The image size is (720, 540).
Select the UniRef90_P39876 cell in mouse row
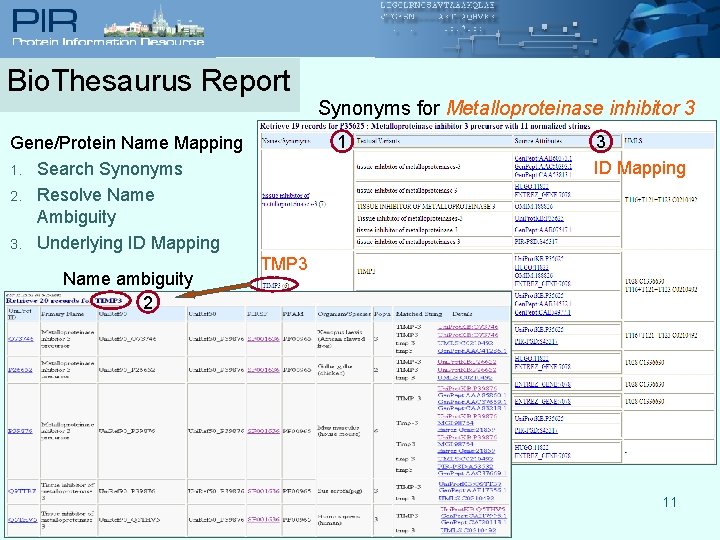point(127,431)
